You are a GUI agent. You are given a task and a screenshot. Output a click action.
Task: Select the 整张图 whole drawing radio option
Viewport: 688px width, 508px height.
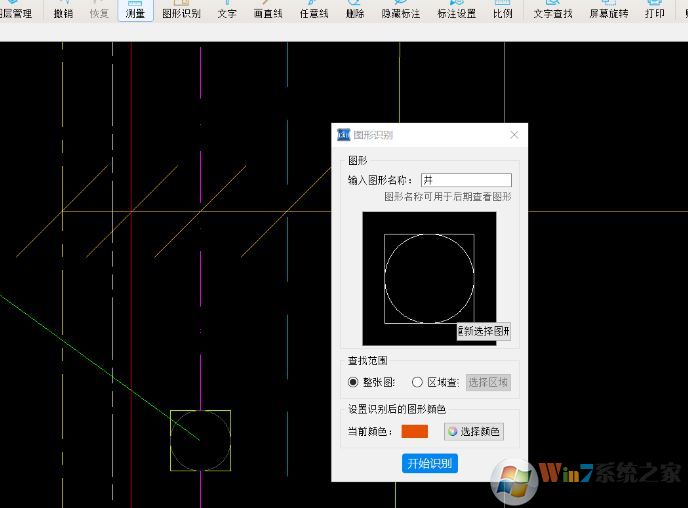point(353,382)
